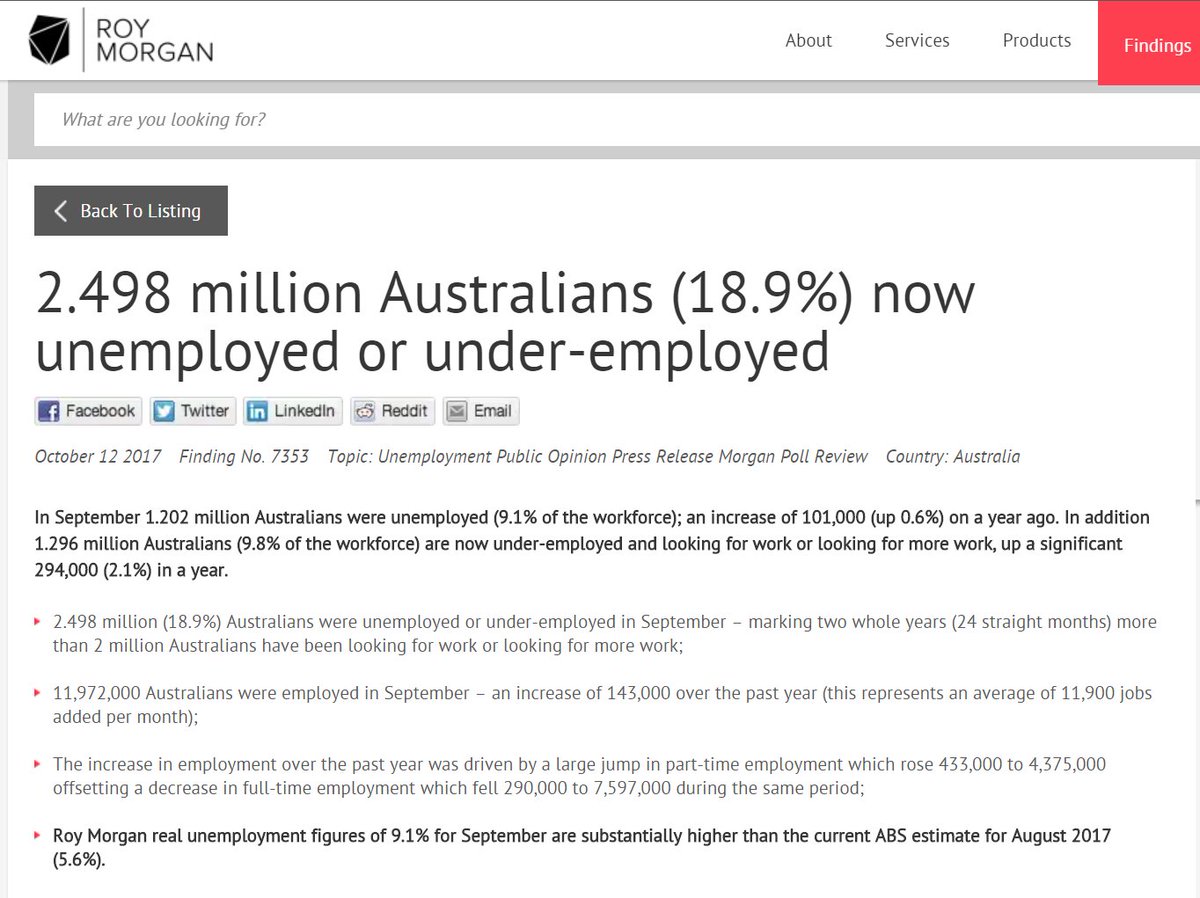Click the Roy Morgan logo

tap(120, 40)
